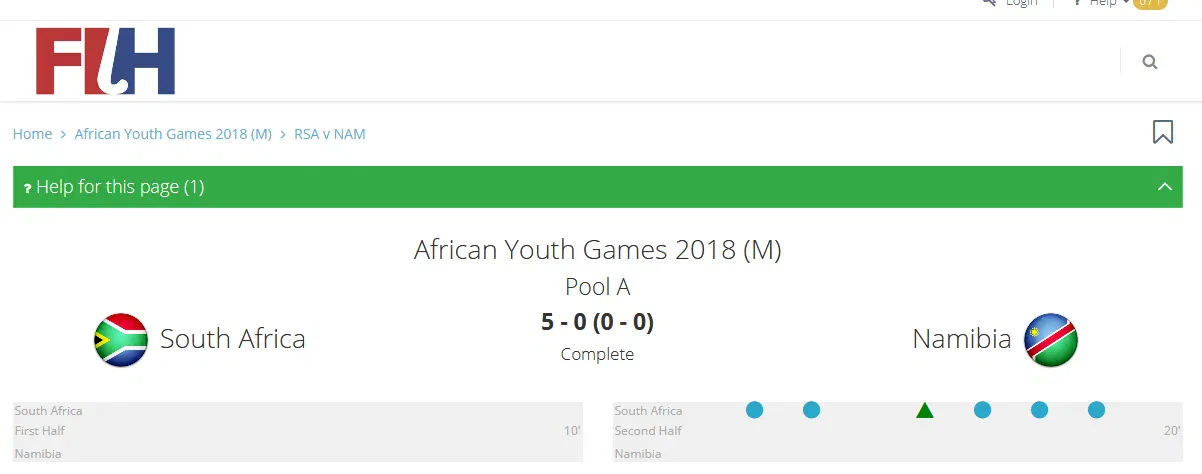Click the question mark help icon in green bar
The width and height of the screenshot is (1202, 474).
pos(27,188)
